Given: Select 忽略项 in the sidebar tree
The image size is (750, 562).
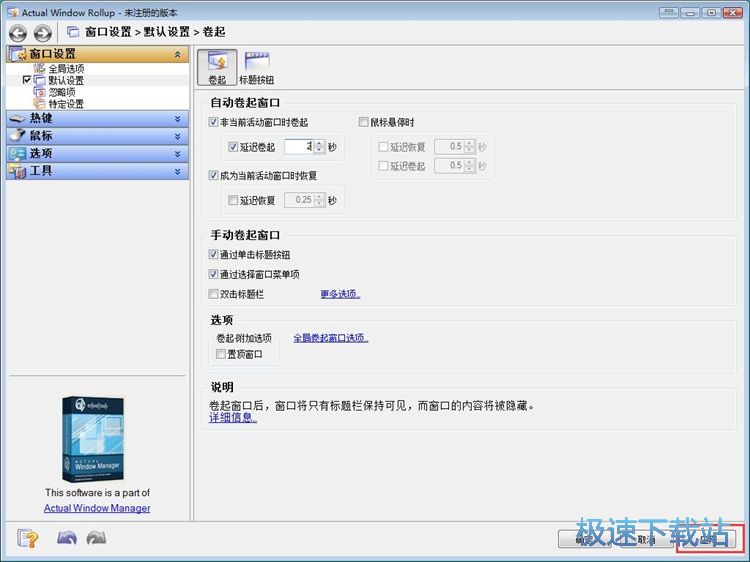Looking at the screenshot, I should [62, 92].
